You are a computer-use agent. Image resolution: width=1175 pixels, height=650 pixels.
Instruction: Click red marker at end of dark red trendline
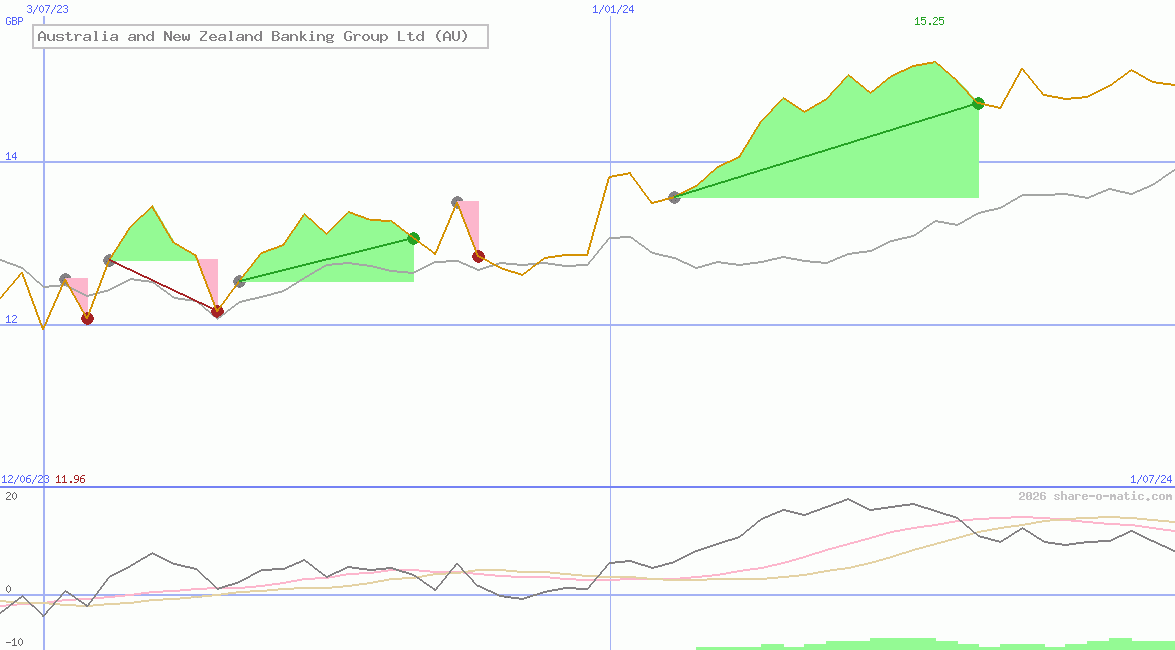[x=217, y=311]
